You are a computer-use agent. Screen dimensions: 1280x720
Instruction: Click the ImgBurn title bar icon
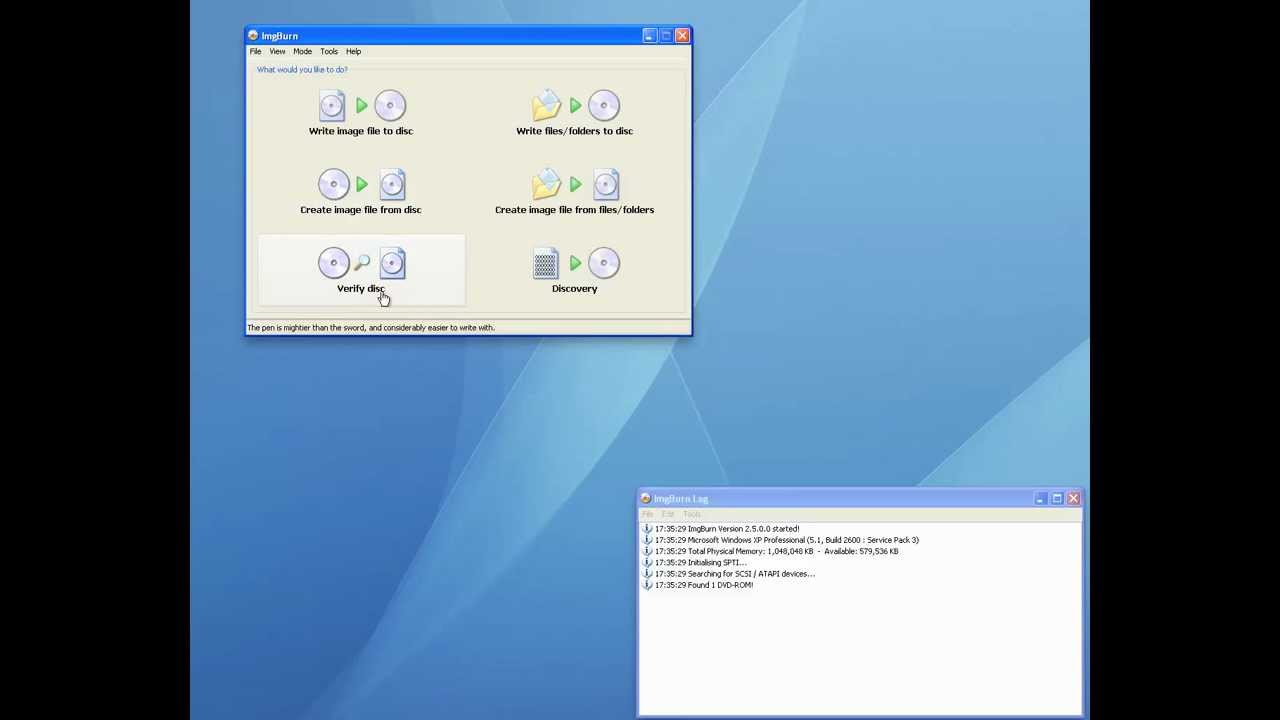click(253, 36)
